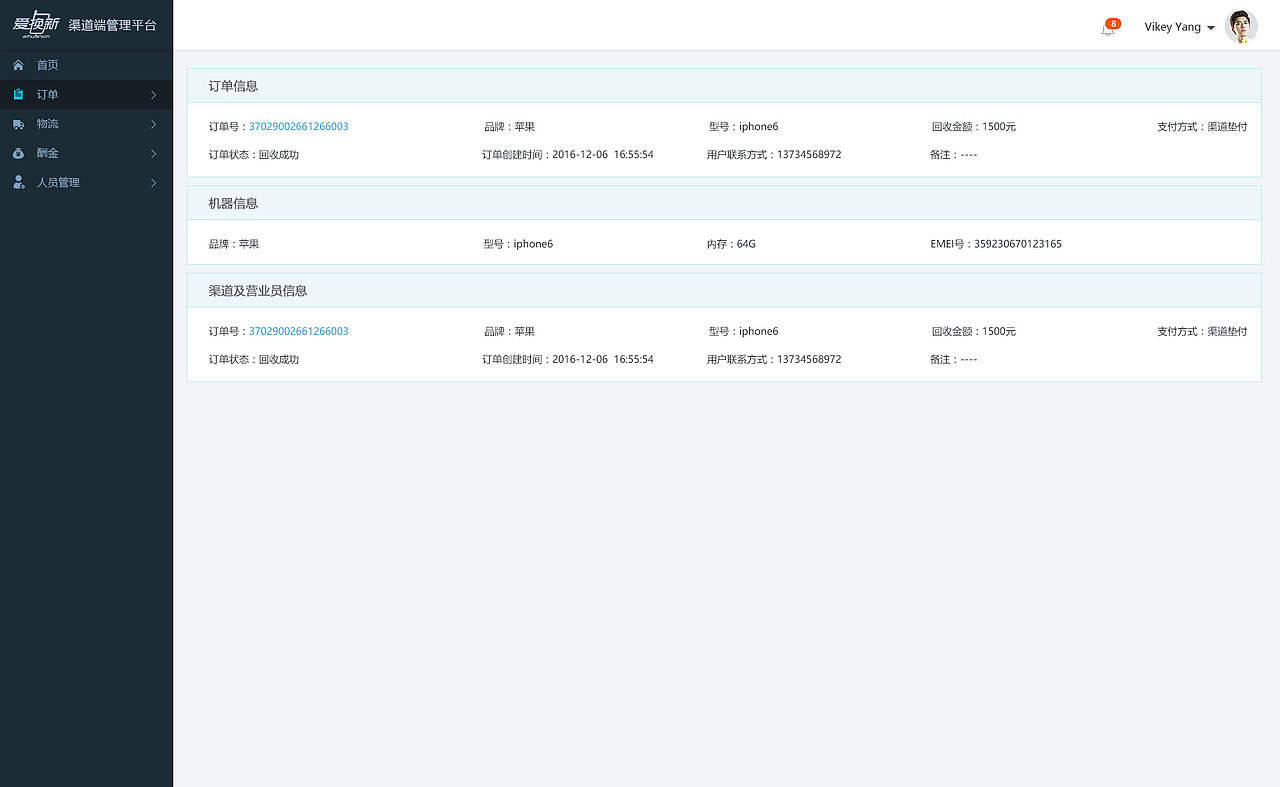Click the truck icon beside 物流
Image resolution: width=1280 pixels, height=787 pixels.
click(x=18, y=124)
